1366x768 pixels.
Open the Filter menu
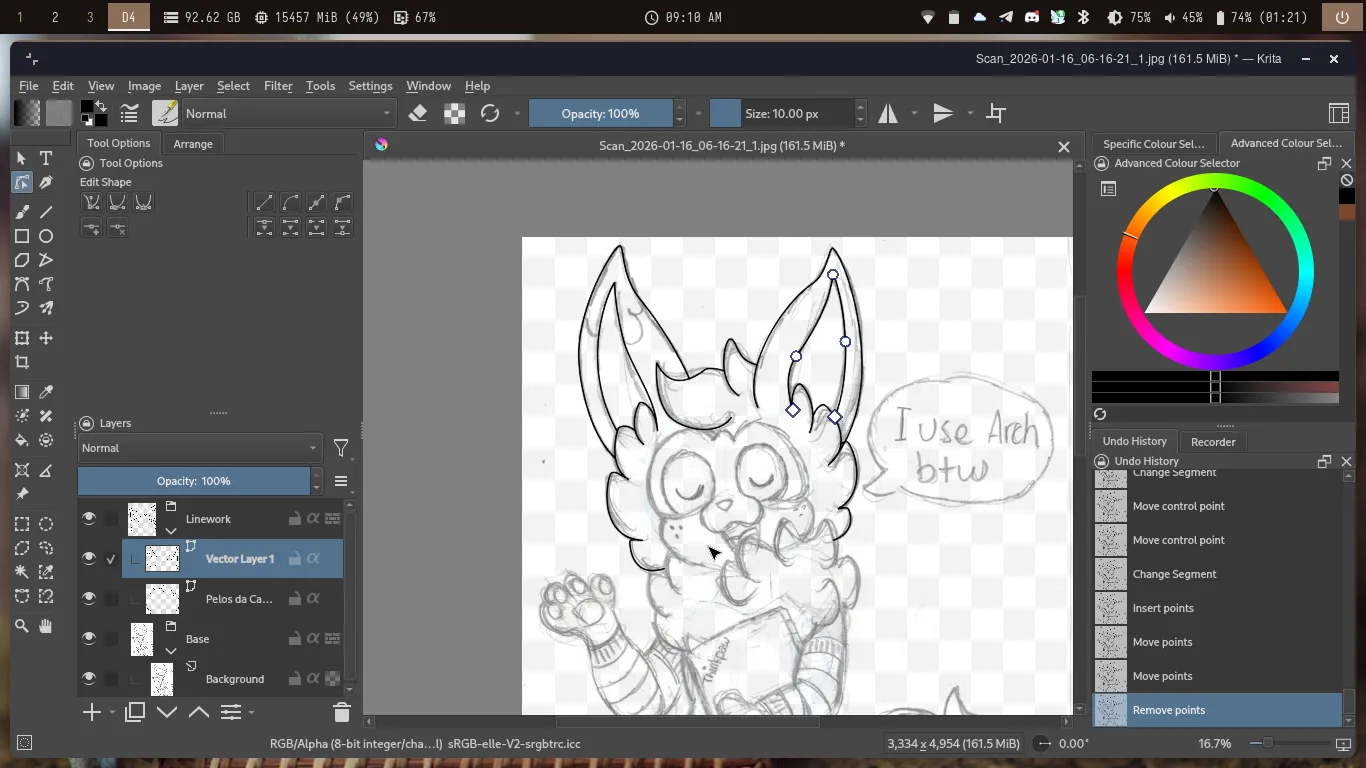(x=278, y=86)
